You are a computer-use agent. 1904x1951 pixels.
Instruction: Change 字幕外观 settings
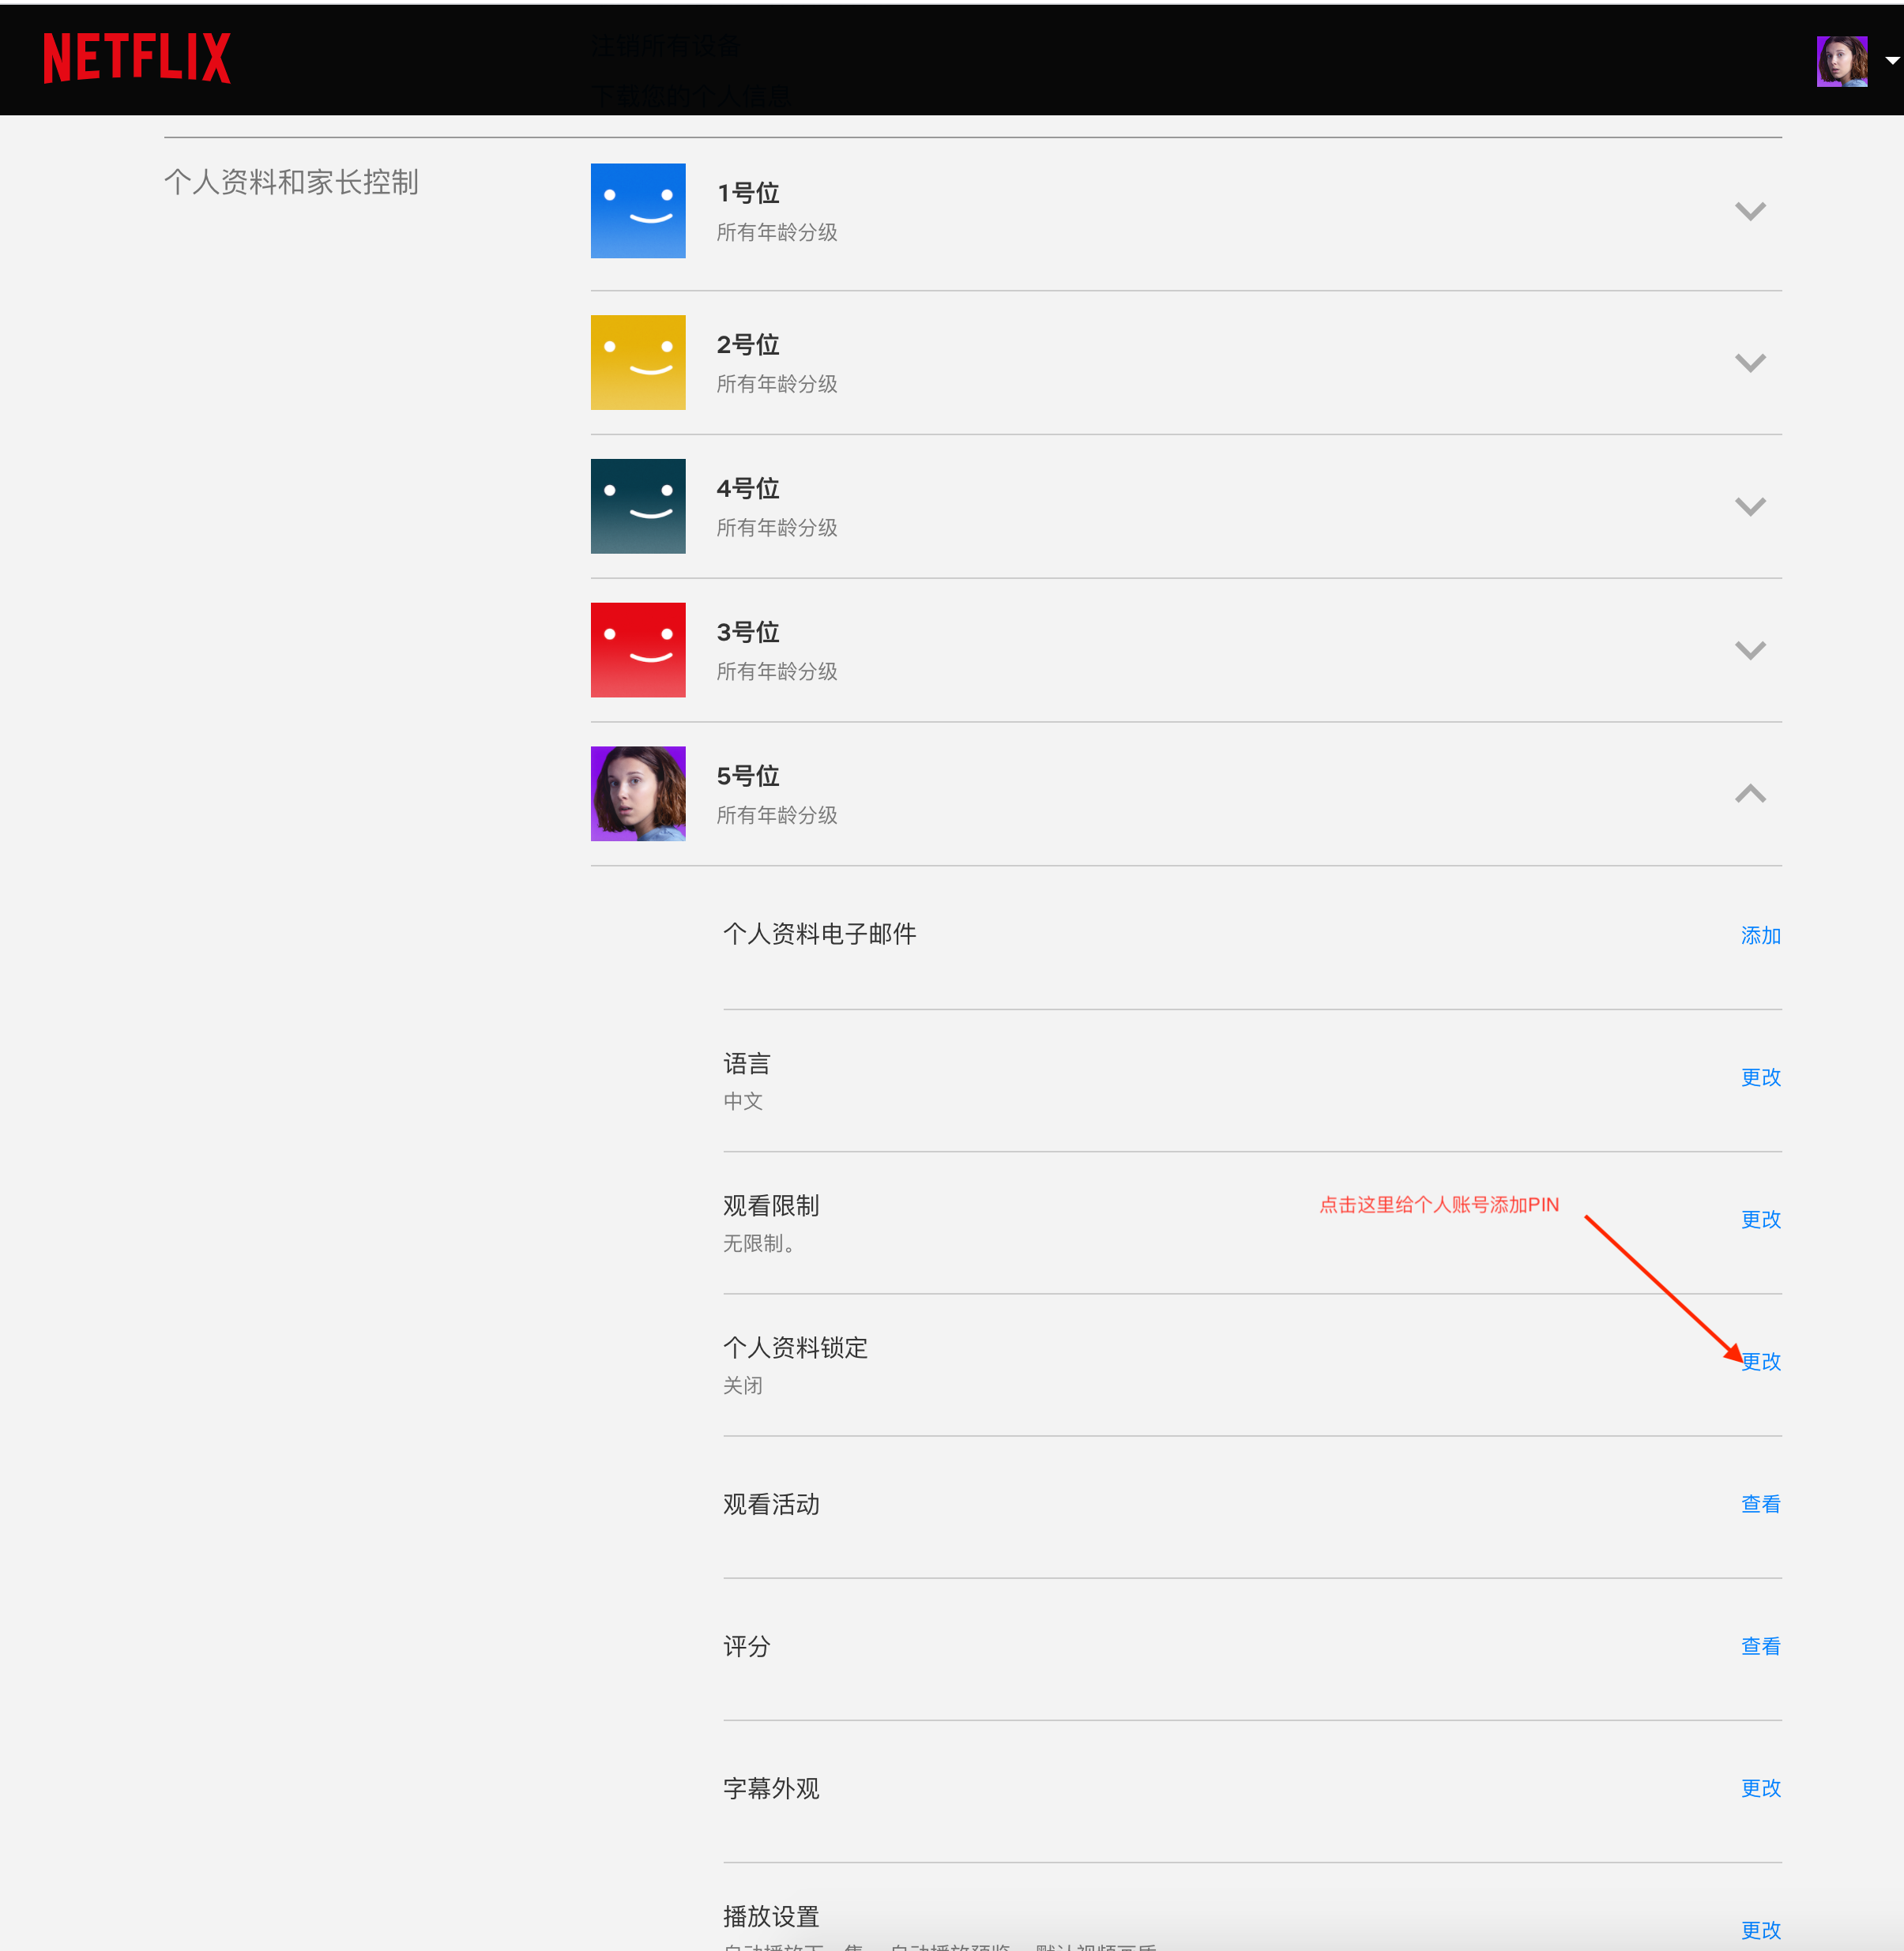tap(1760, 1788)
